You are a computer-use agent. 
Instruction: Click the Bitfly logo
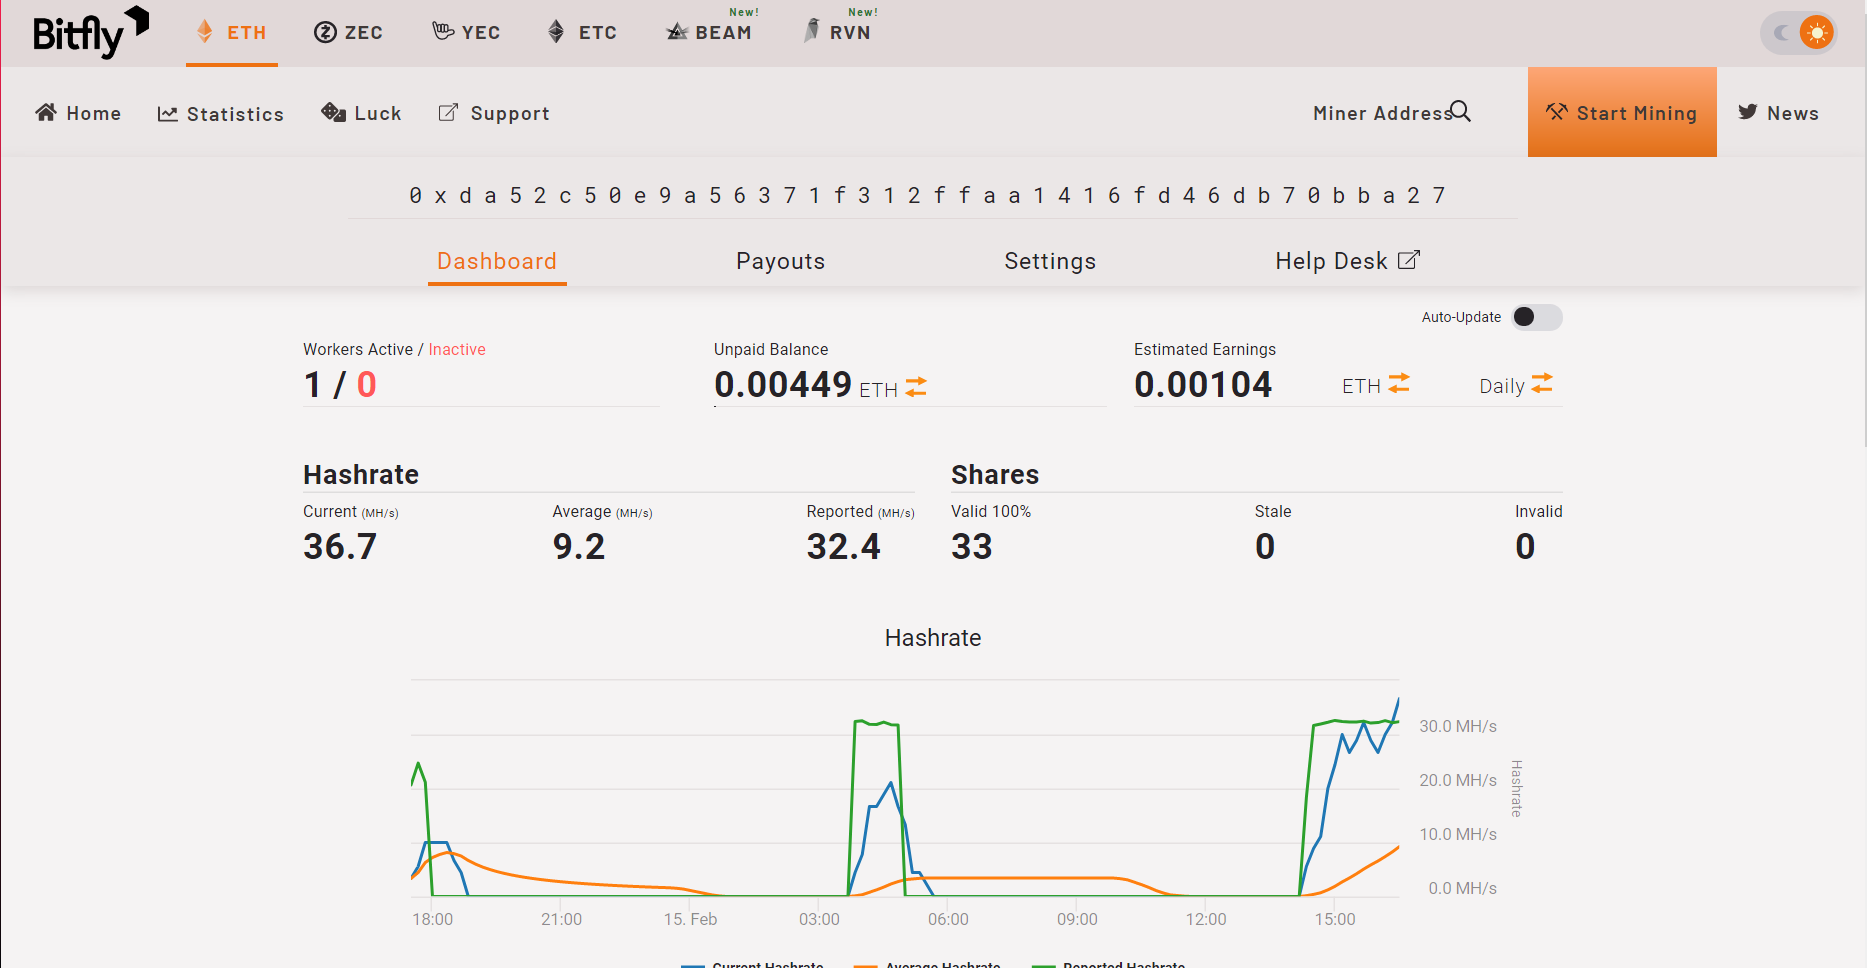[91, 33]
